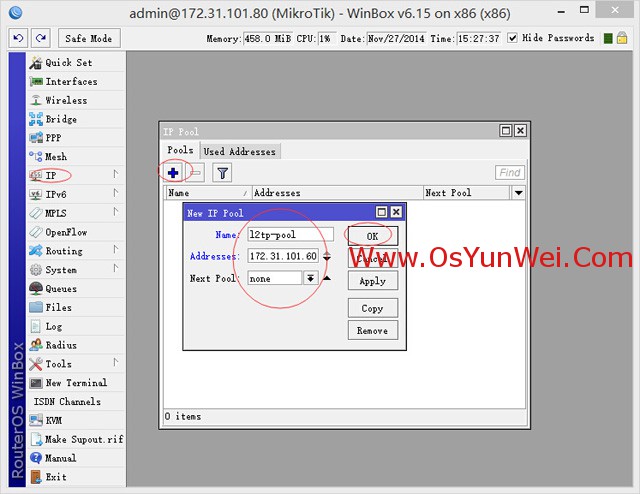Open Wireless in sidebar
The width and height of the screenshot is (640, 494).
[76, 100]
